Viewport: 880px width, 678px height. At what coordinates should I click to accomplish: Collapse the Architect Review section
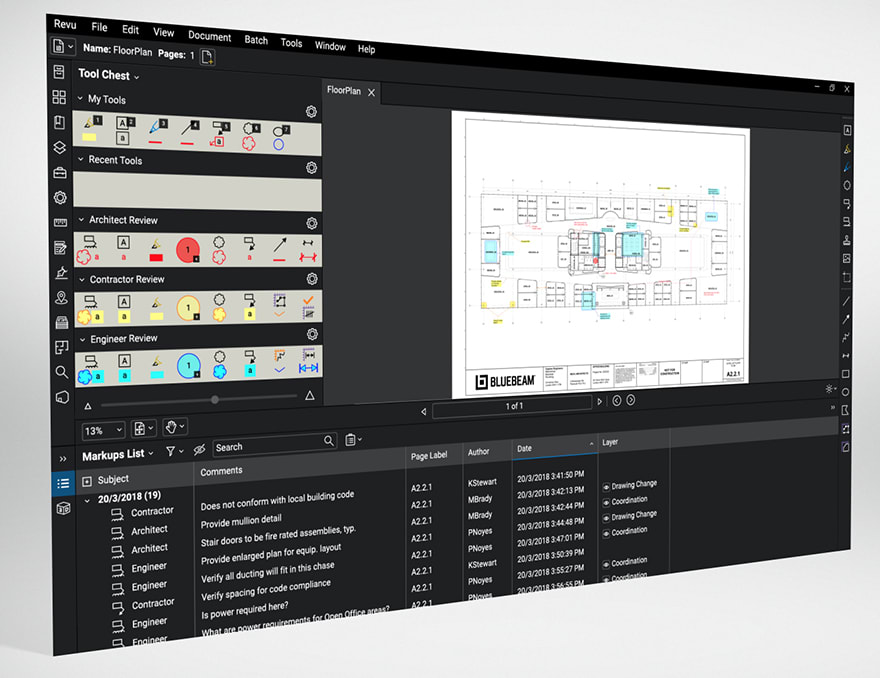[x=81, y=219]
